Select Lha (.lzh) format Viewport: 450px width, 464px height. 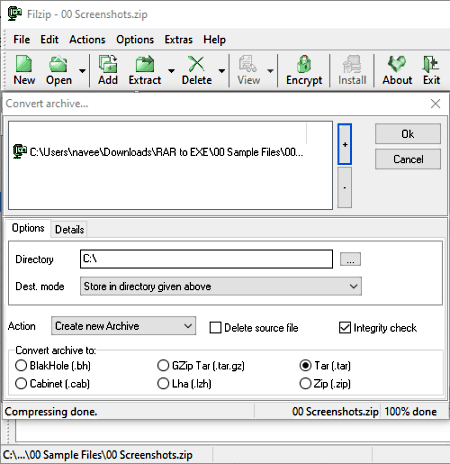tap(163, 383)
